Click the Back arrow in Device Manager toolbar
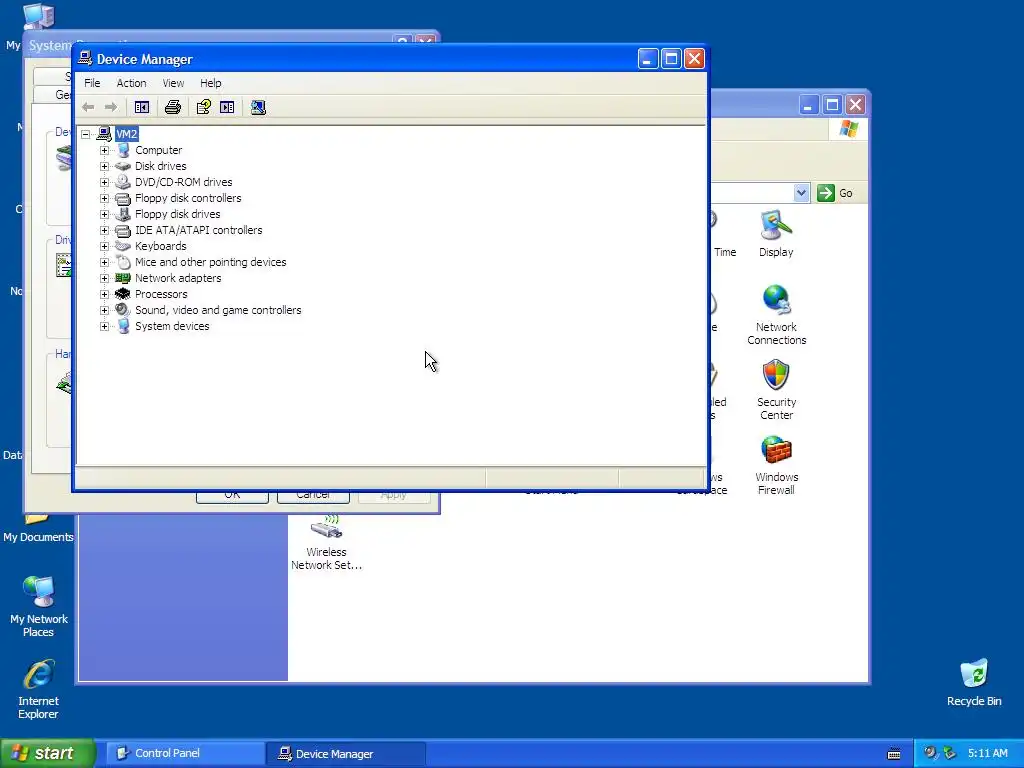The image size is (1024, 768). [x=88, y=107]
